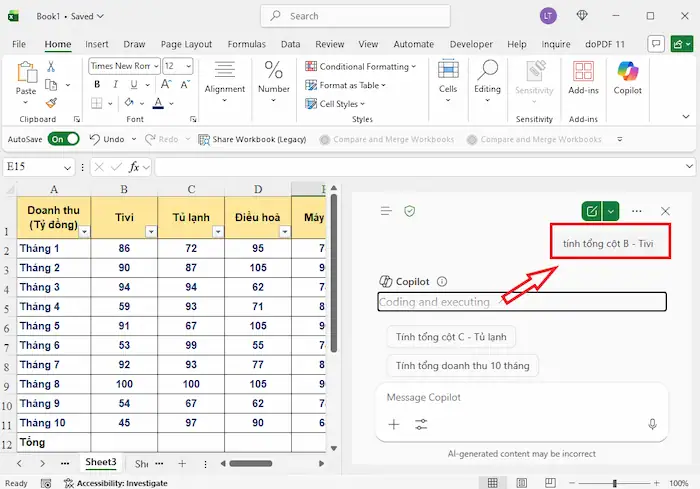Toggle Bold formatting
Screen dimensions: 700x489
click(97, 85)
